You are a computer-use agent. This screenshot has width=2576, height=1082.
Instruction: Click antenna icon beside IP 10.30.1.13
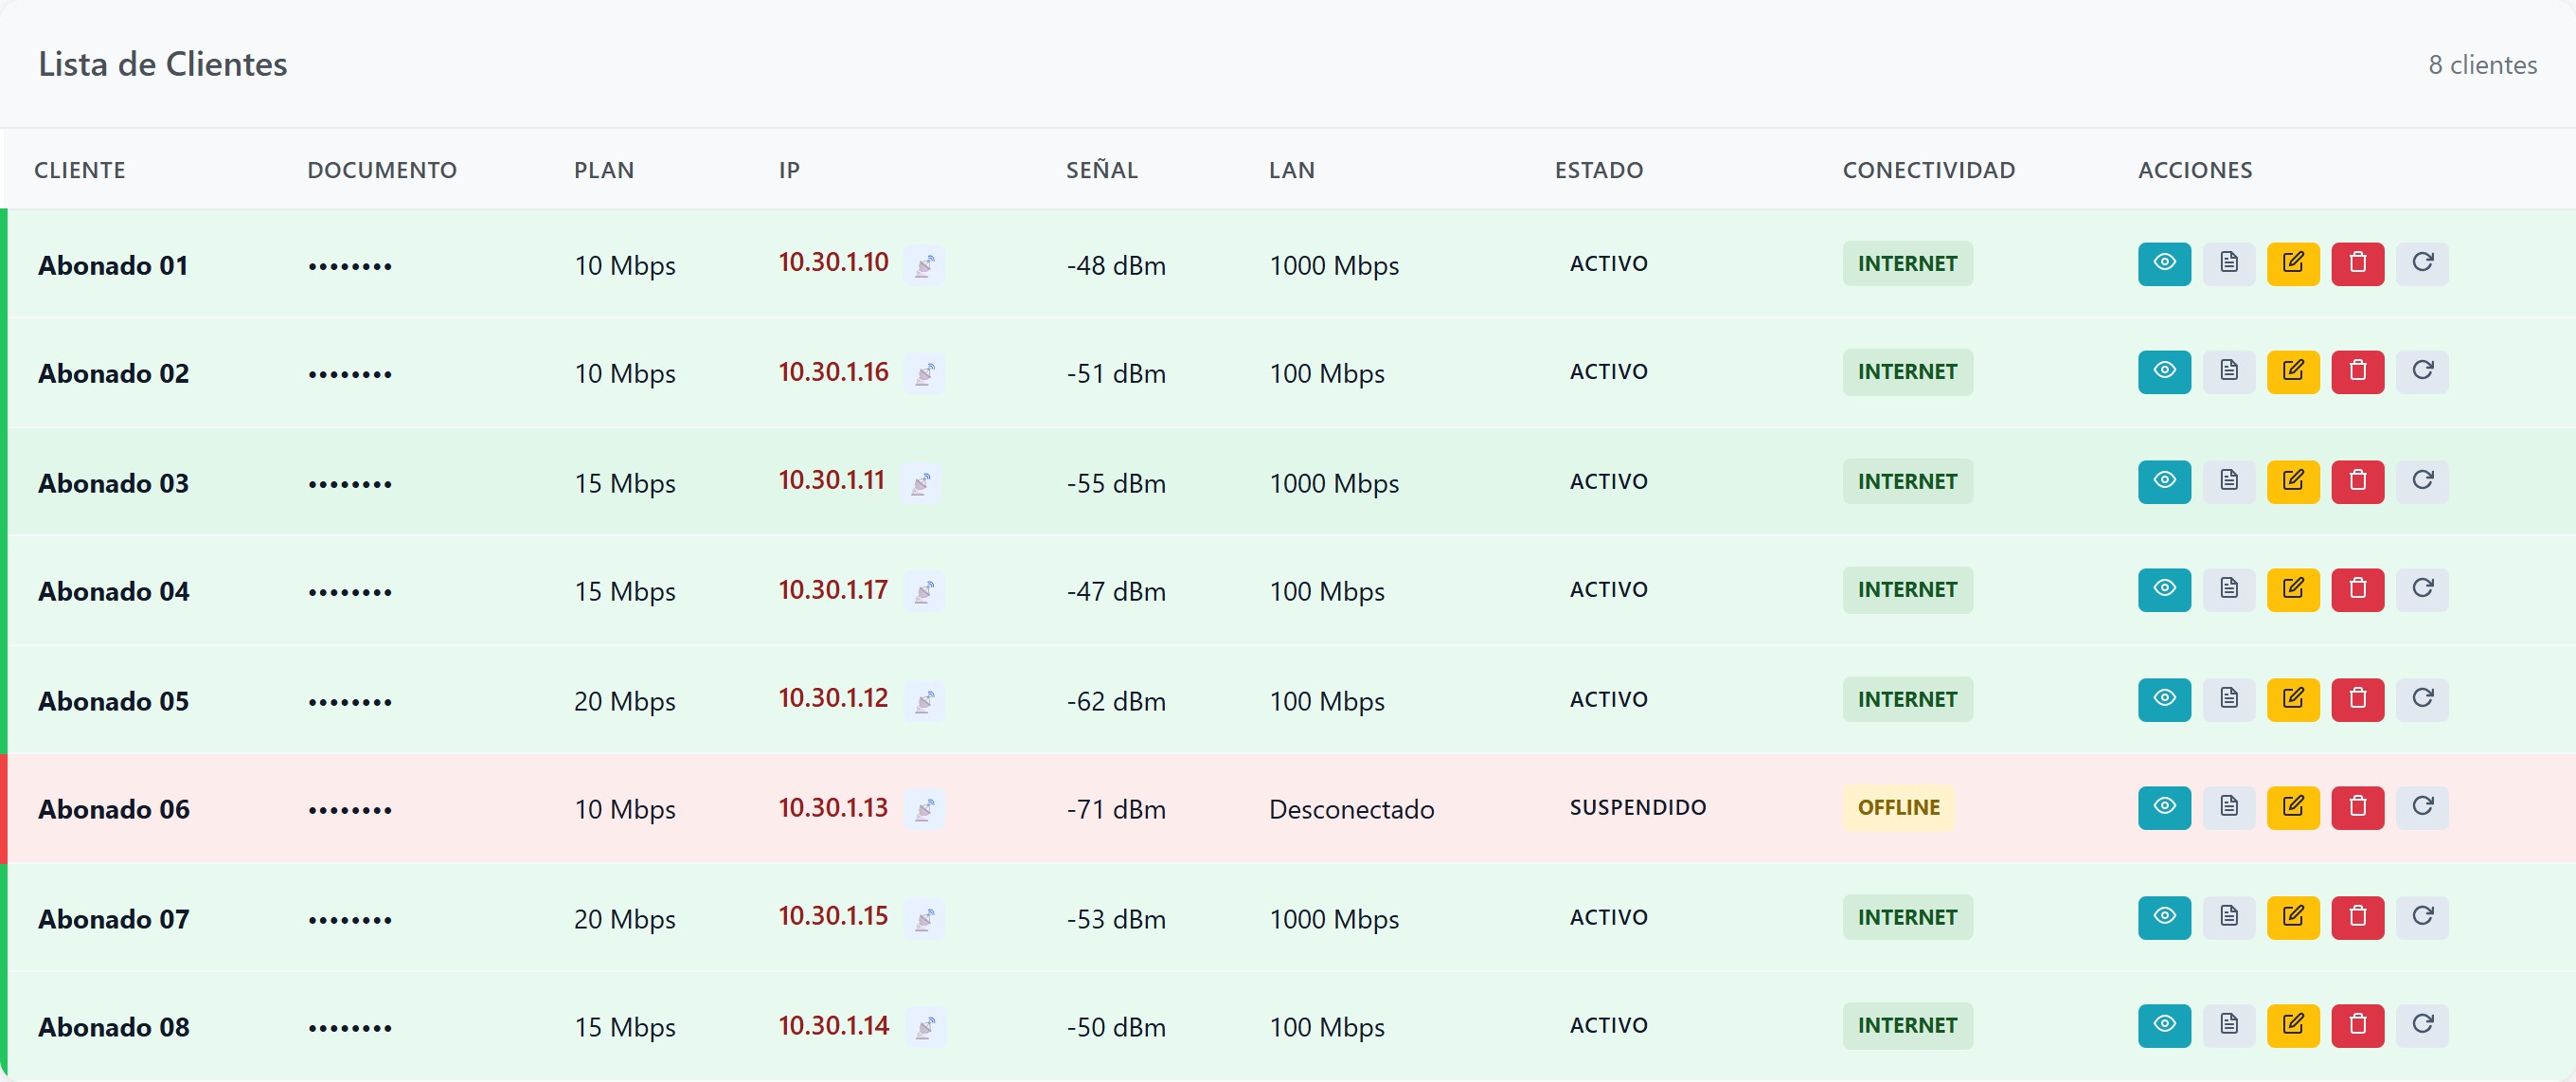click(x=924, y=808)
